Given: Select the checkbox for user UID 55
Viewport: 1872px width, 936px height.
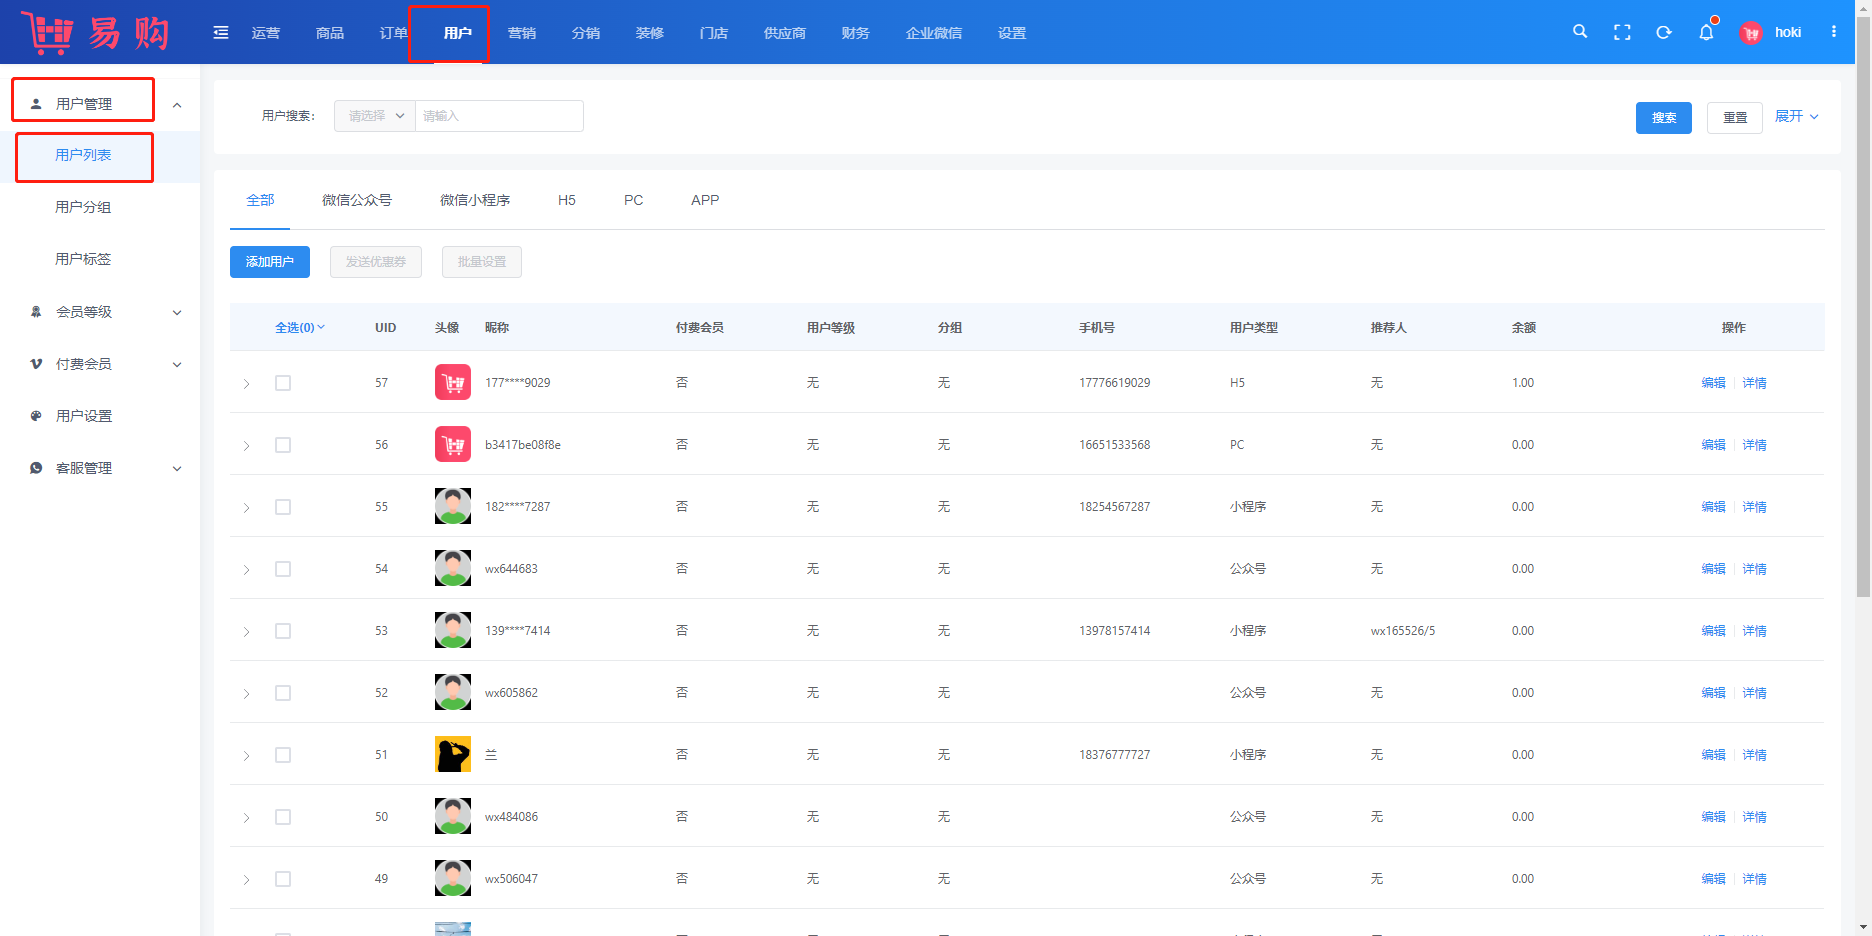Looking at the screenshot, I should click(x=283, y=507).
